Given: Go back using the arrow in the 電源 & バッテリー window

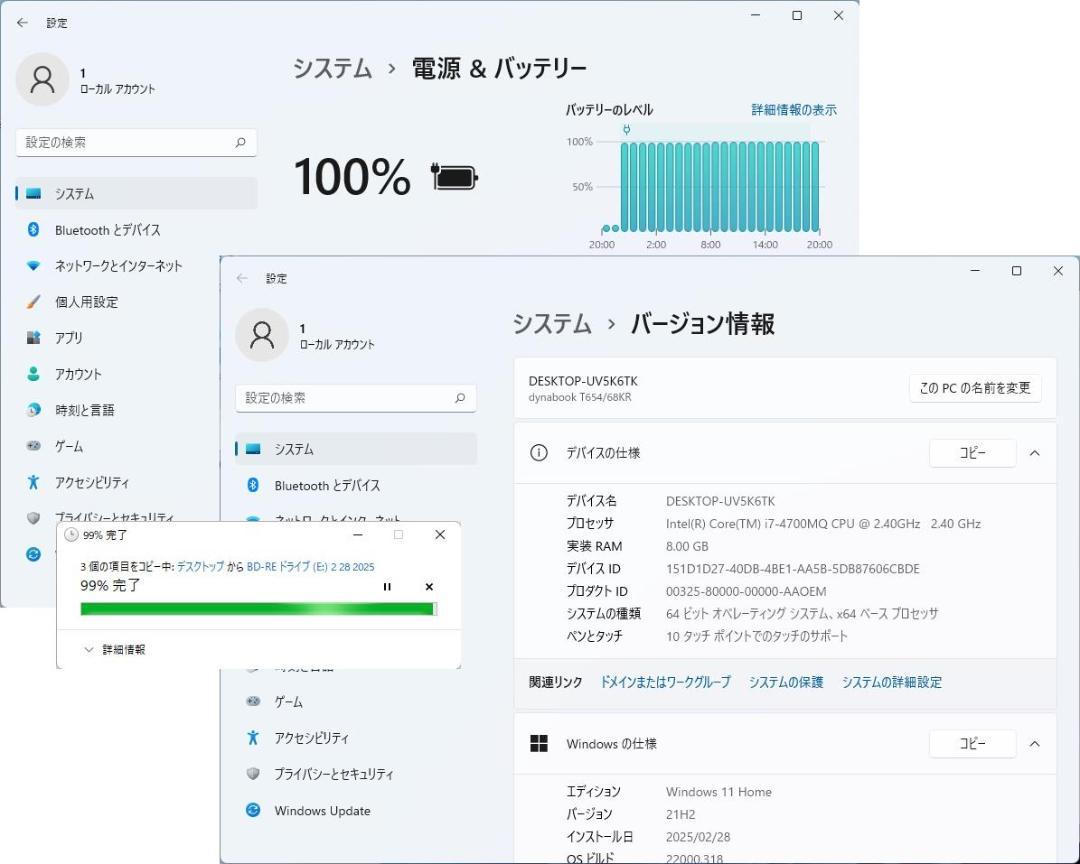Looking at the screenshot, I should 22,23.
